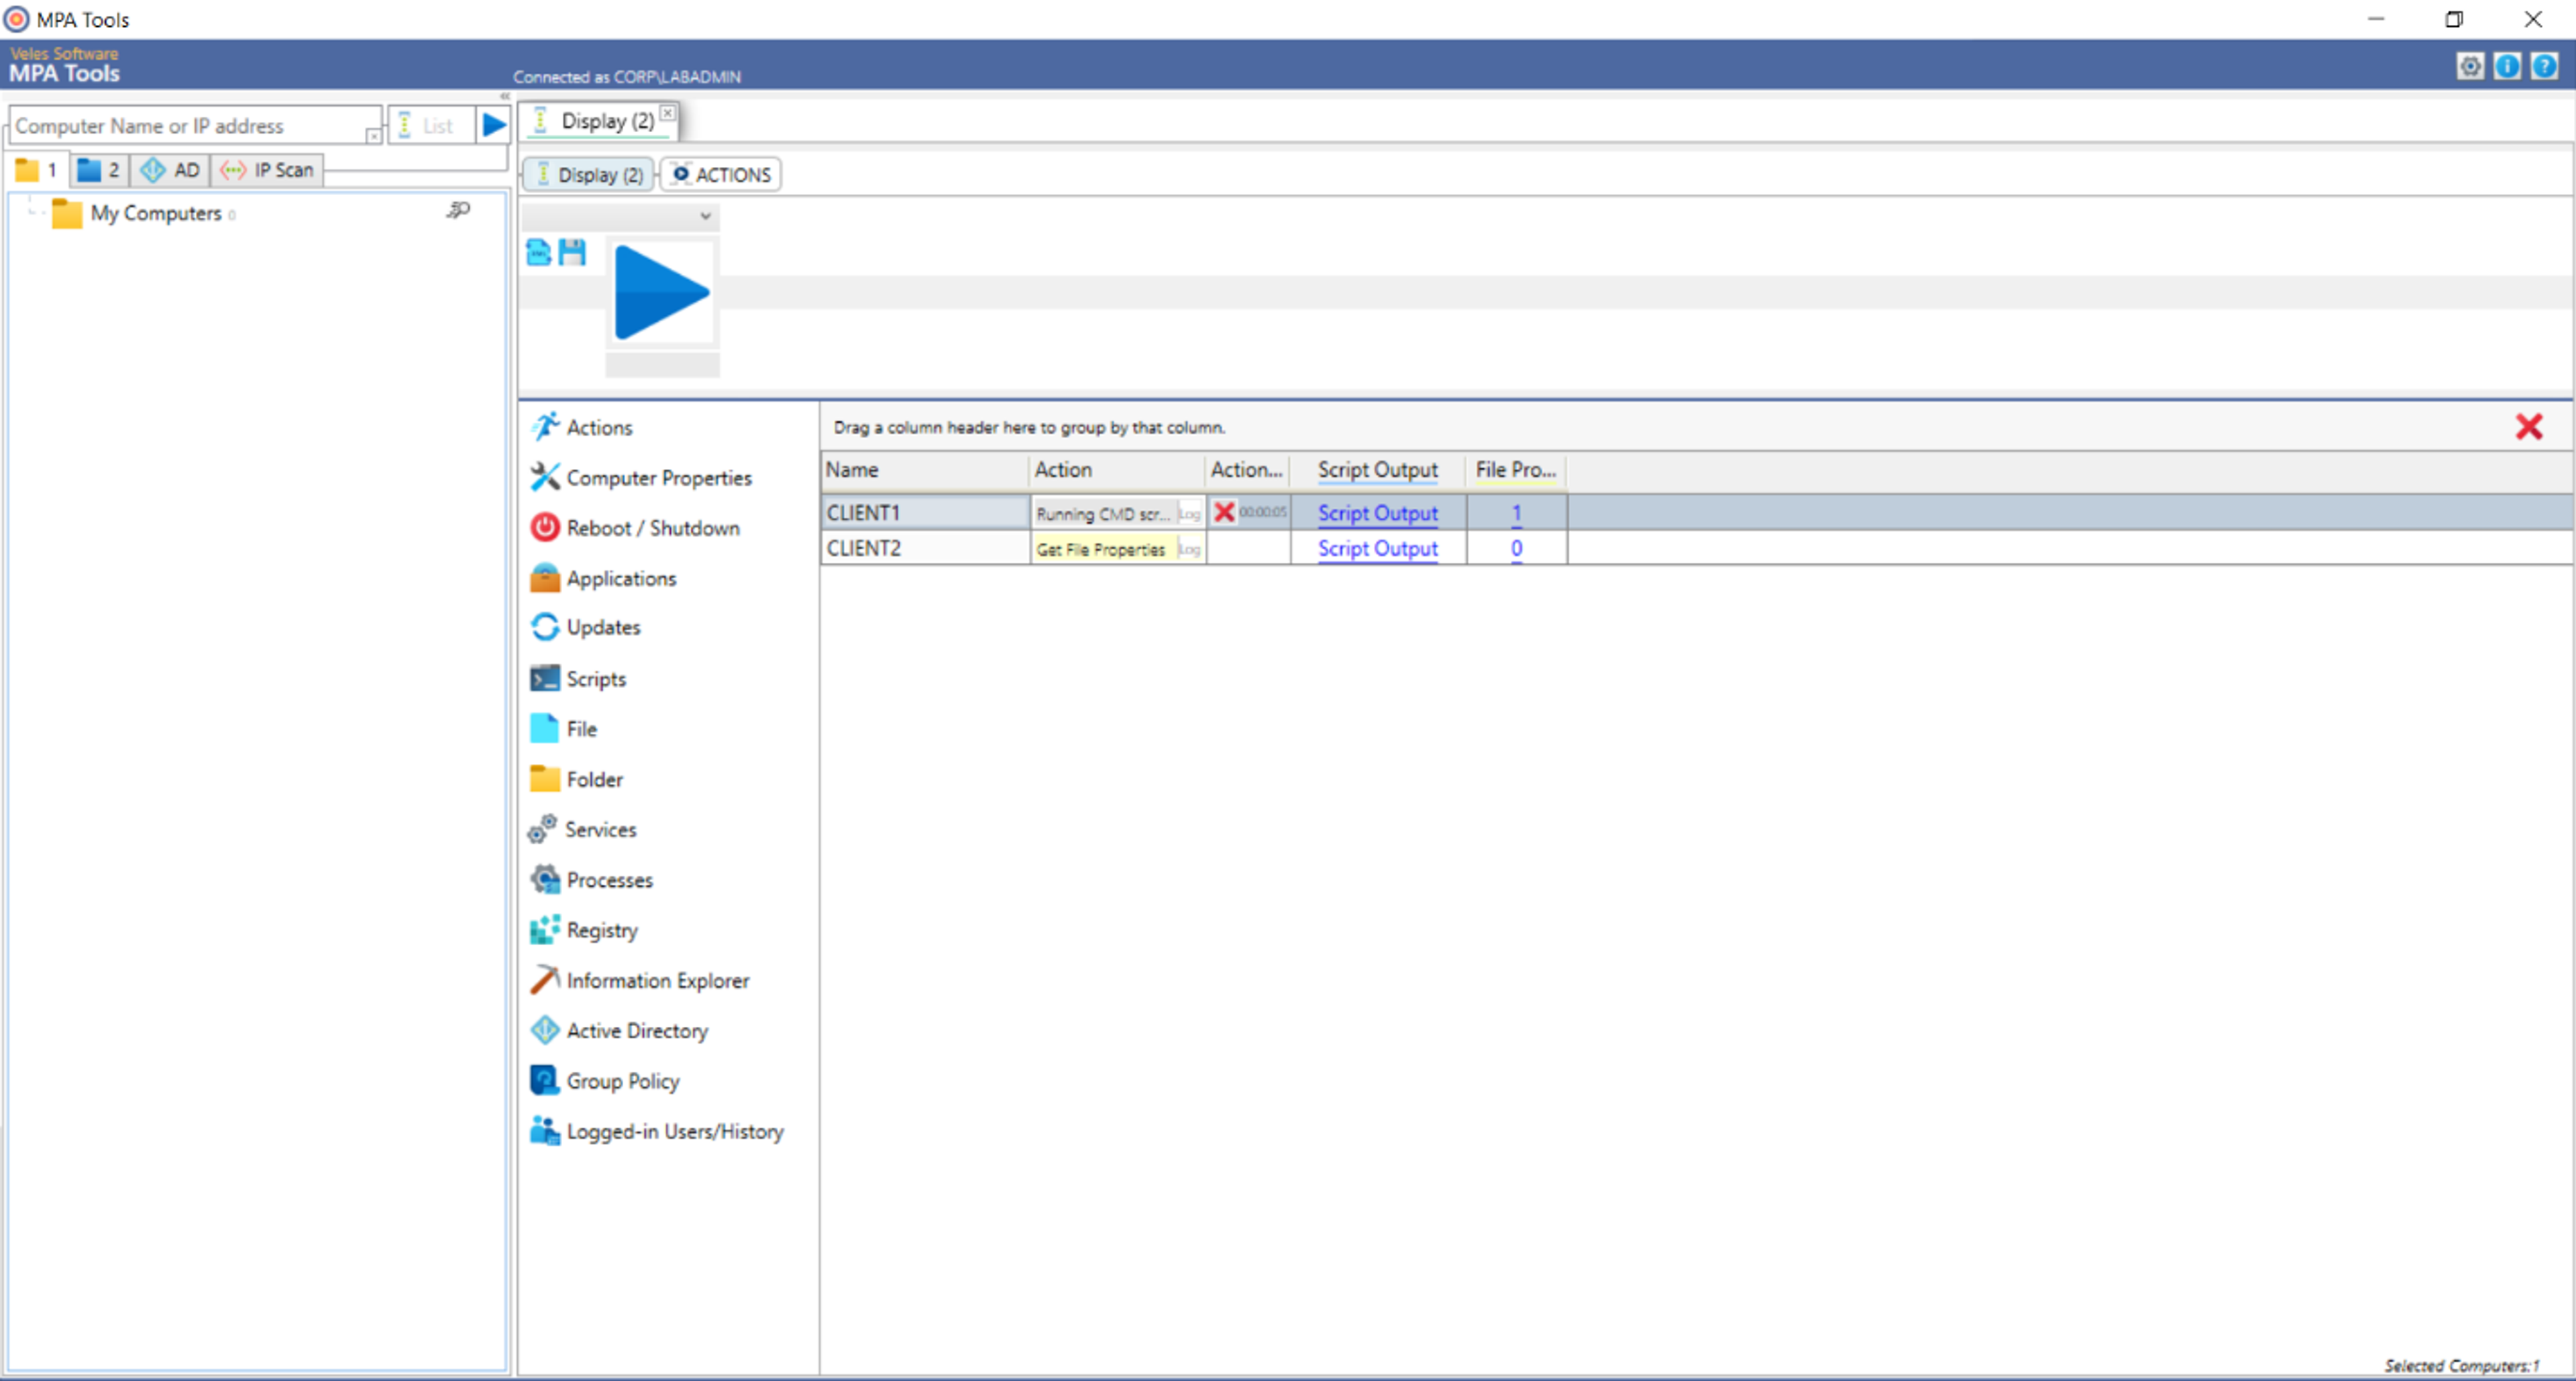Viewport: 2576px width, 1381px height.
Task: Switch to blue folder tab 2
Action: [99, 170]
